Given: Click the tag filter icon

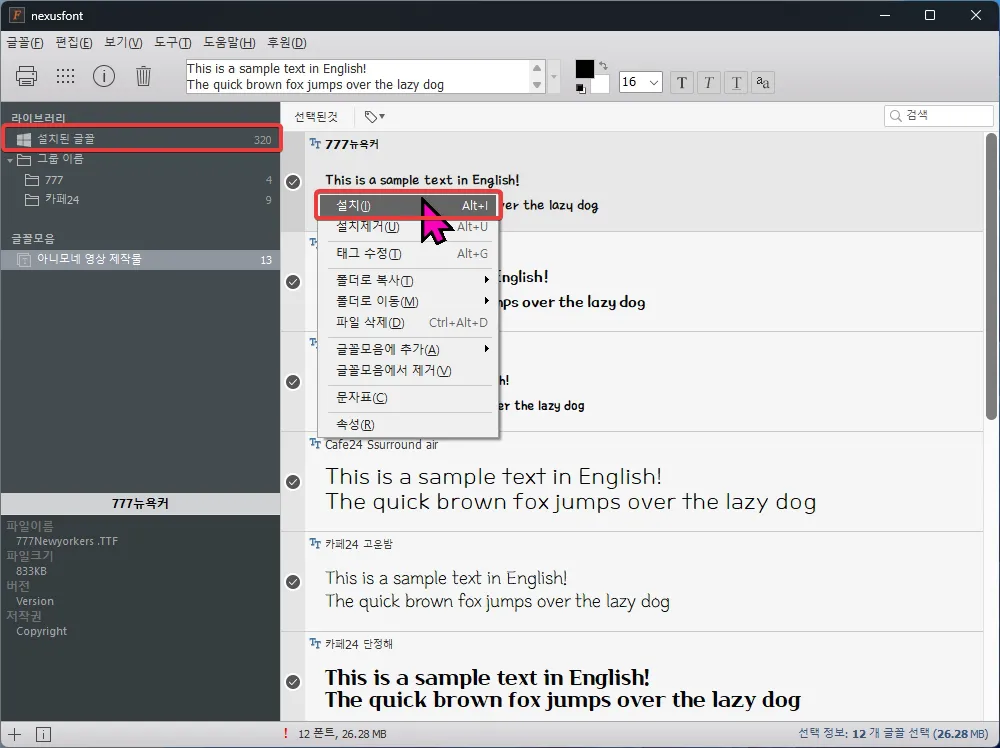Looking at the screenshot, I should coord(371,117).
